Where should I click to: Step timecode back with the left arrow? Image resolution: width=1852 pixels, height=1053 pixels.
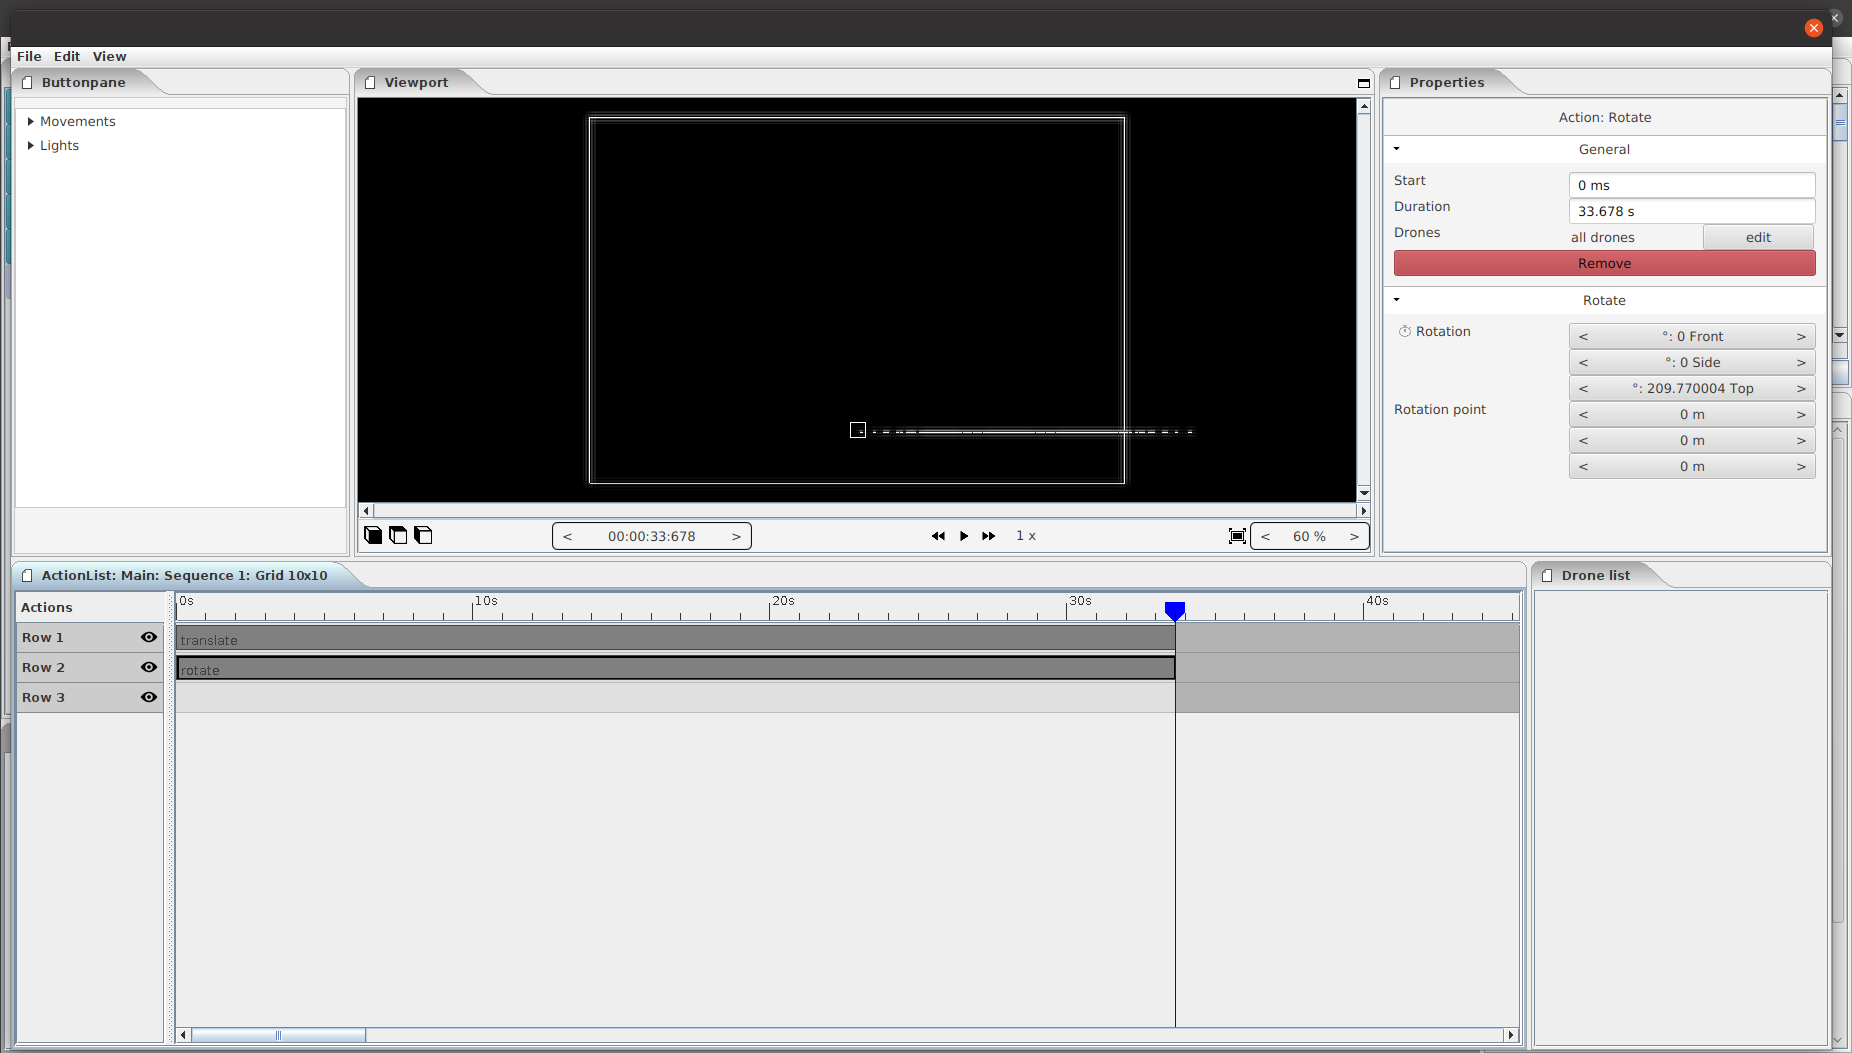click(x=567, y=536)
